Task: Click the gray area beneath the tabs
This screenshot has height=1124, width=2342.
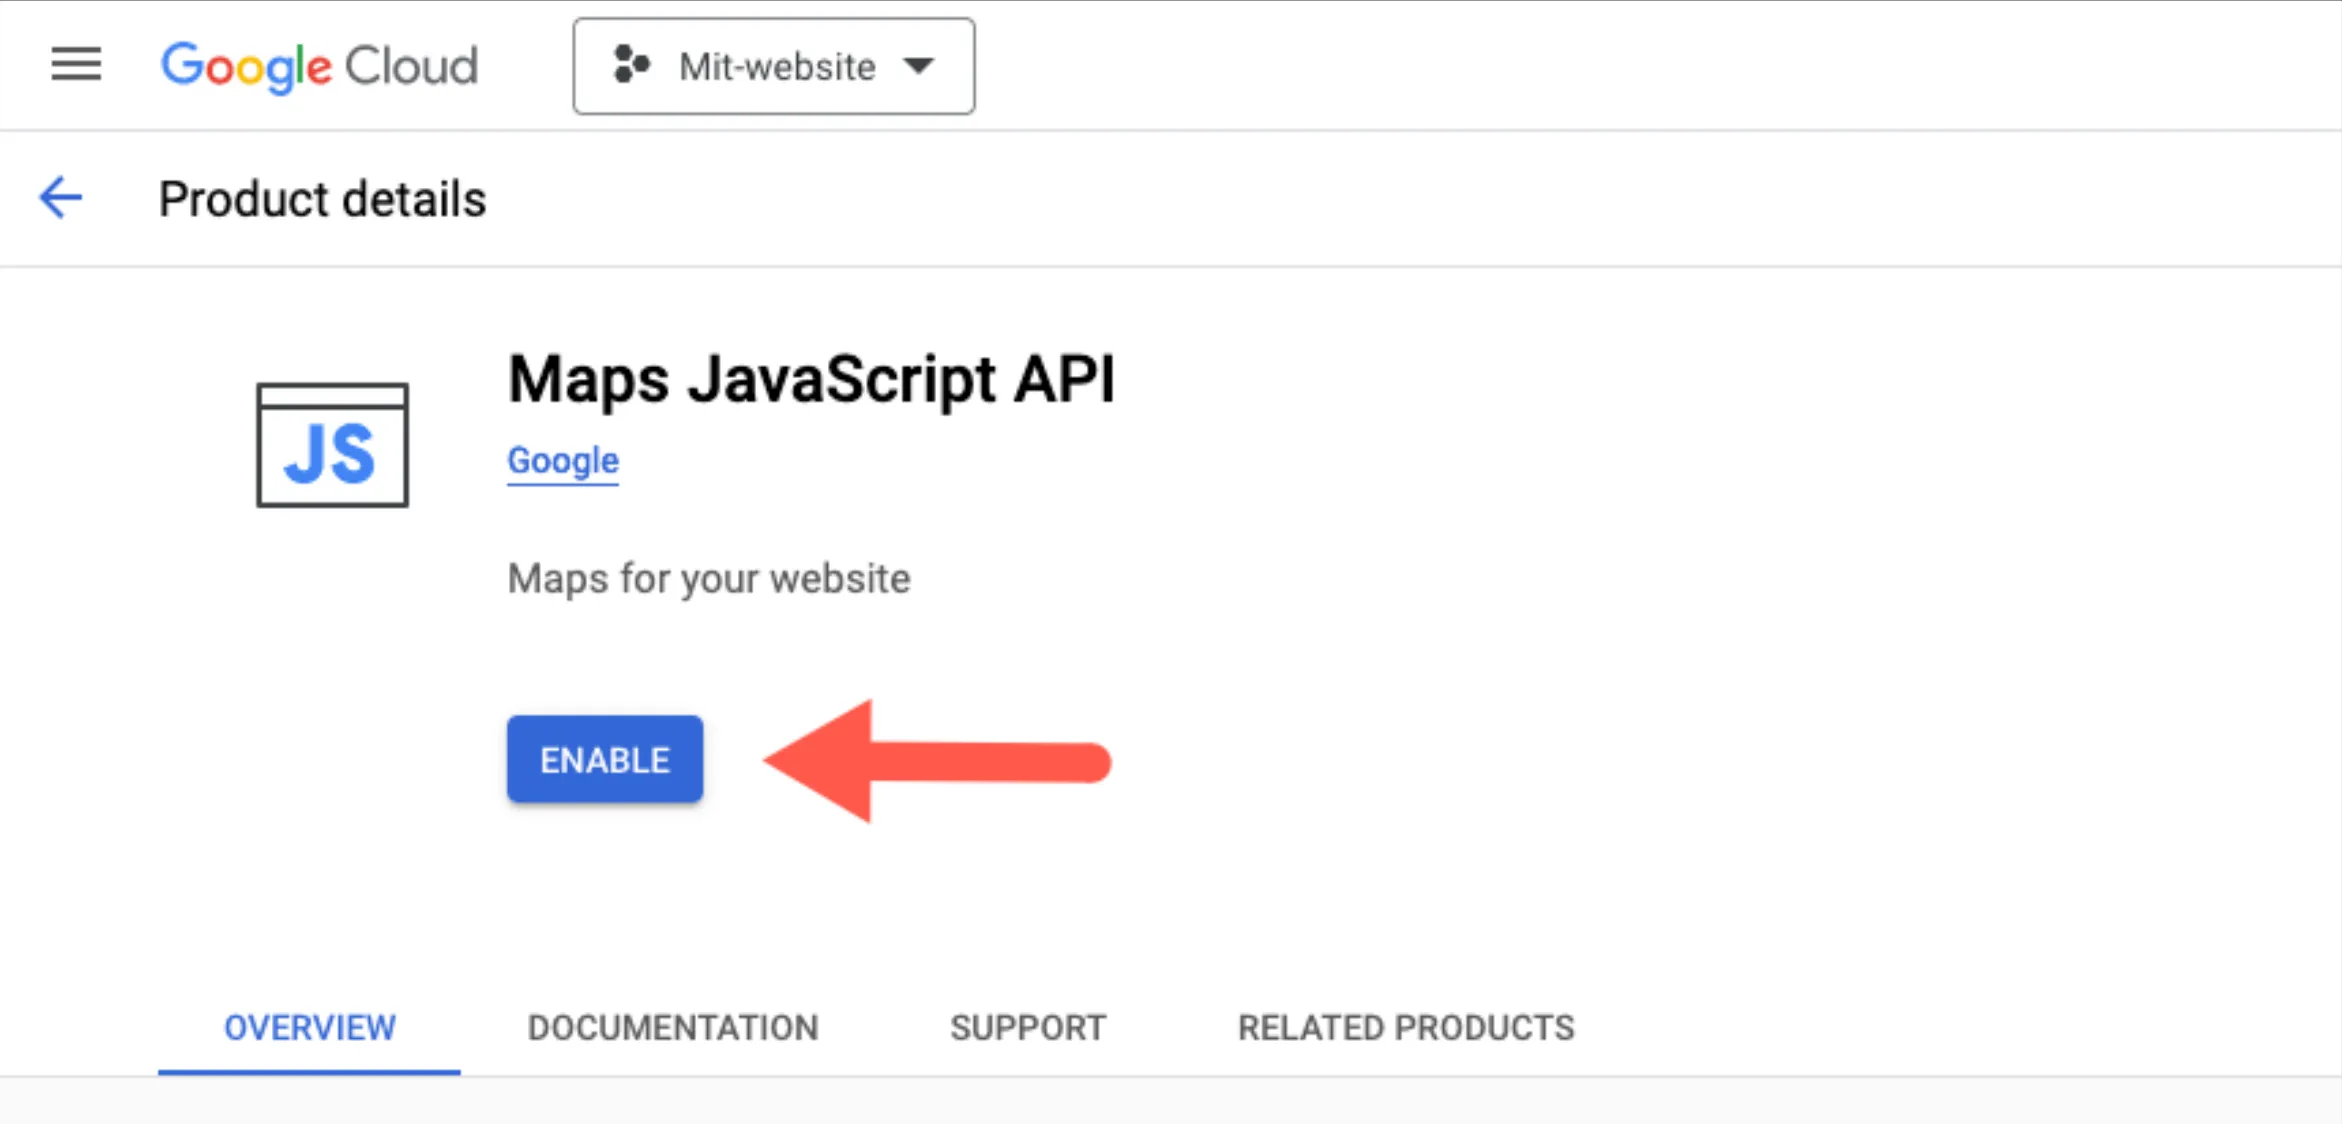Action: [x=1170, y=1101]
